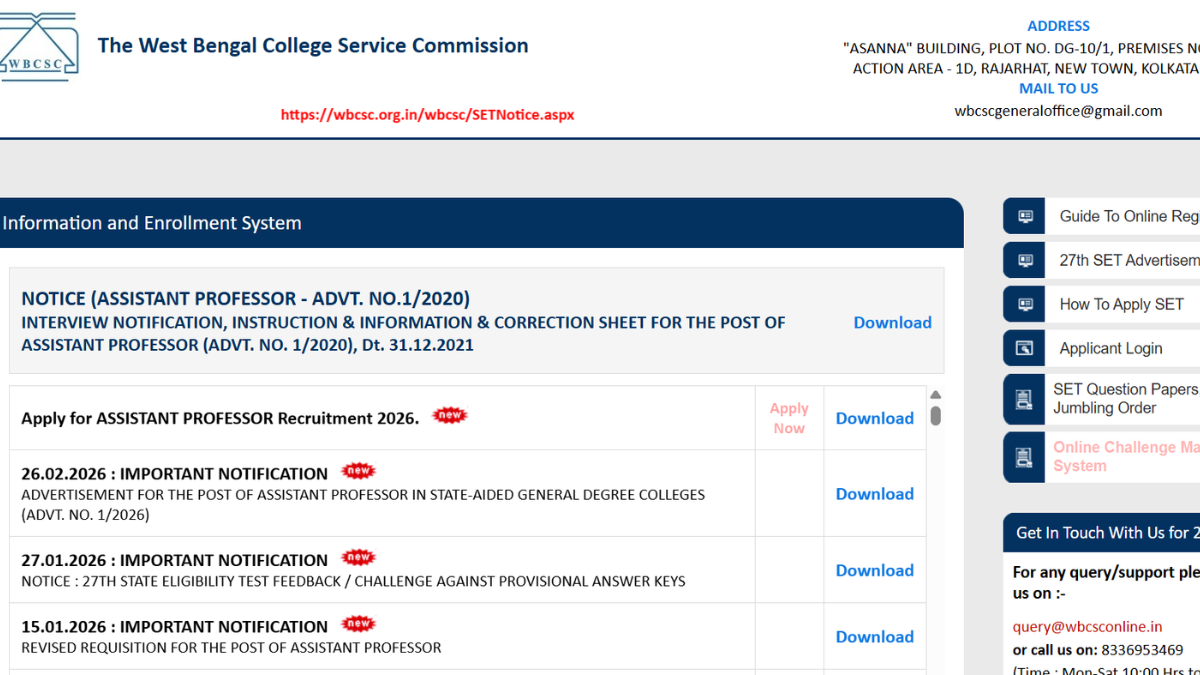Click the query@wbcsconline.in email link

tap(1087, 627)
